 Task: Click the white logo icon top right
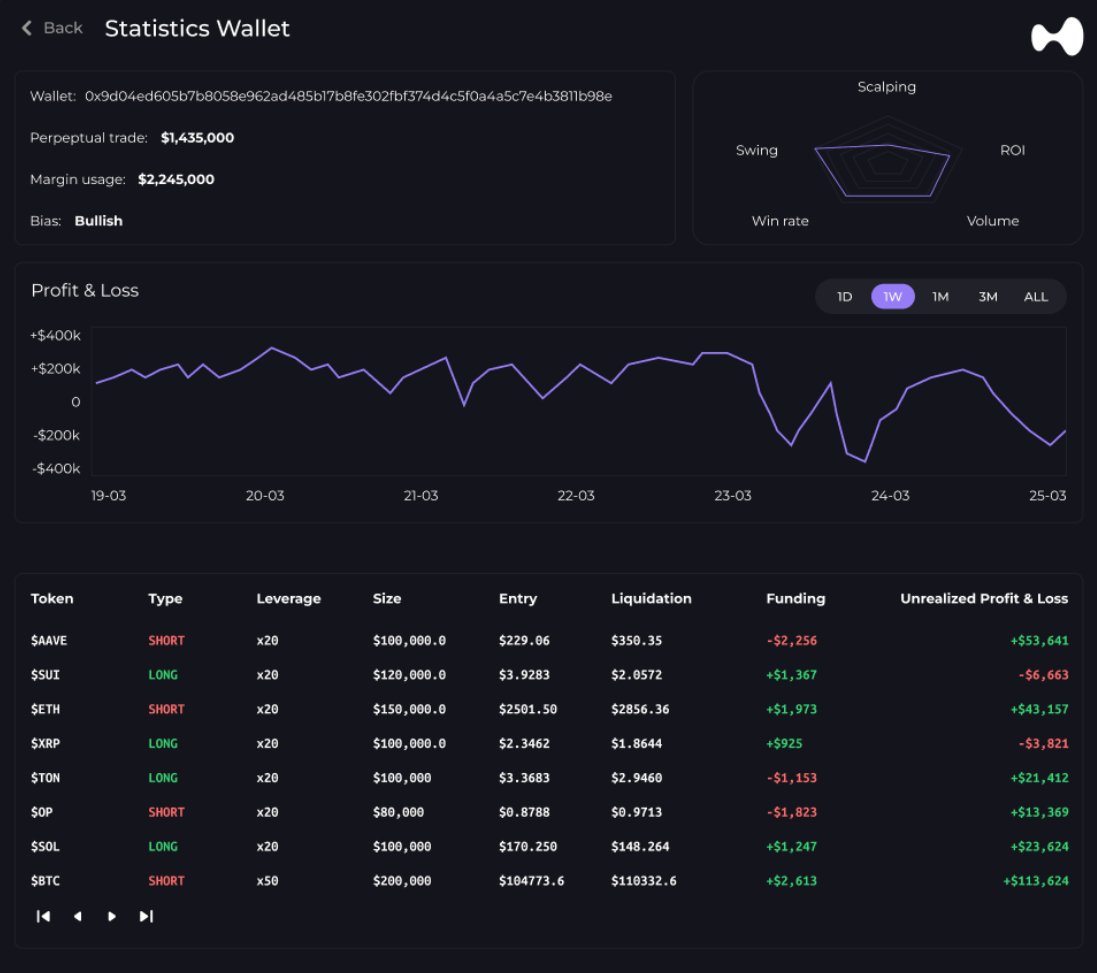1057,37
